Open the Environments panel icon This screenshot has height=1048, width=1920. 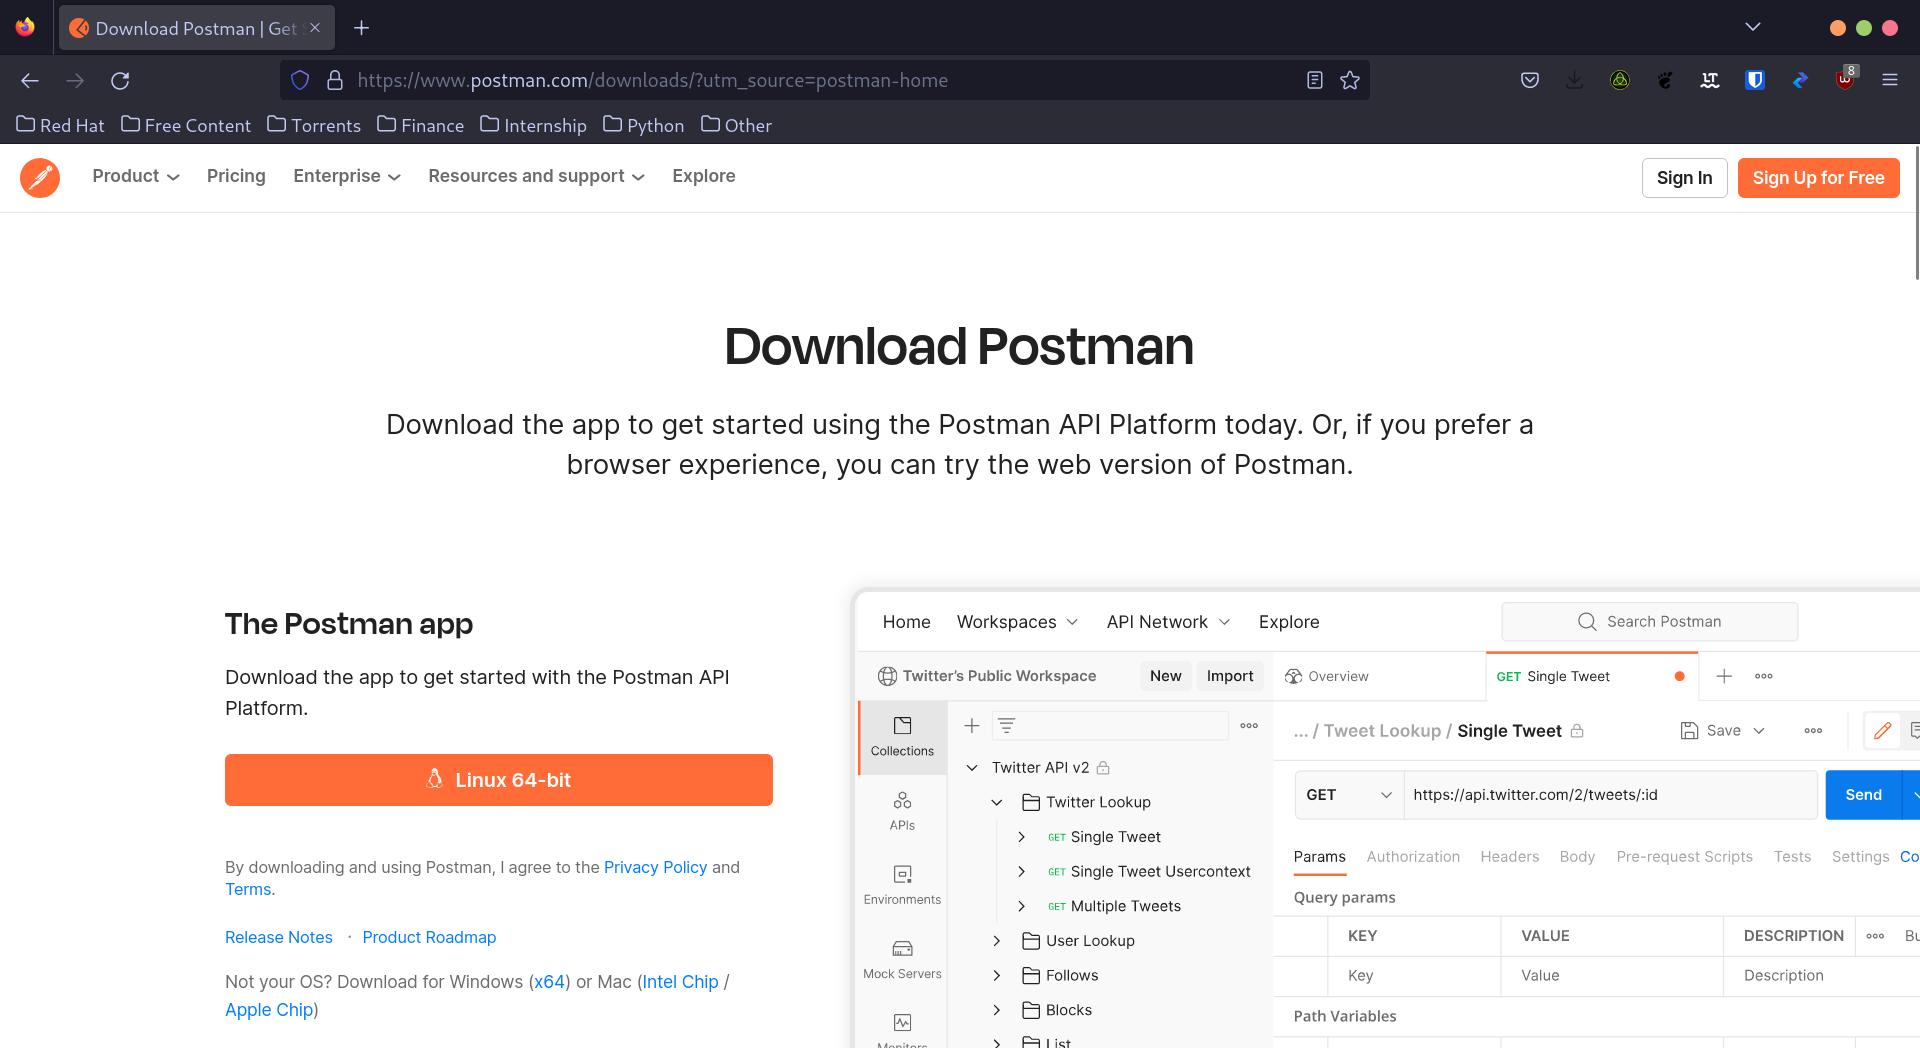click(902, 882)
